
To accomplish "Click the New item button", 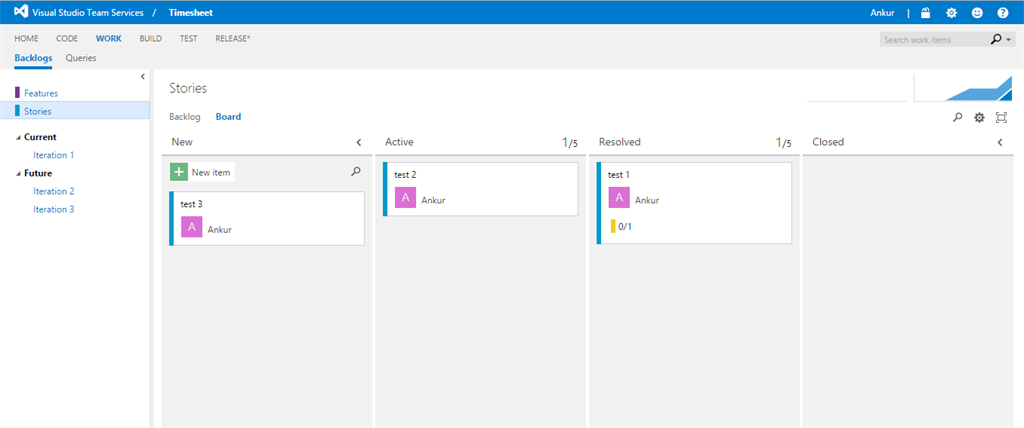I will coord(202,172).
